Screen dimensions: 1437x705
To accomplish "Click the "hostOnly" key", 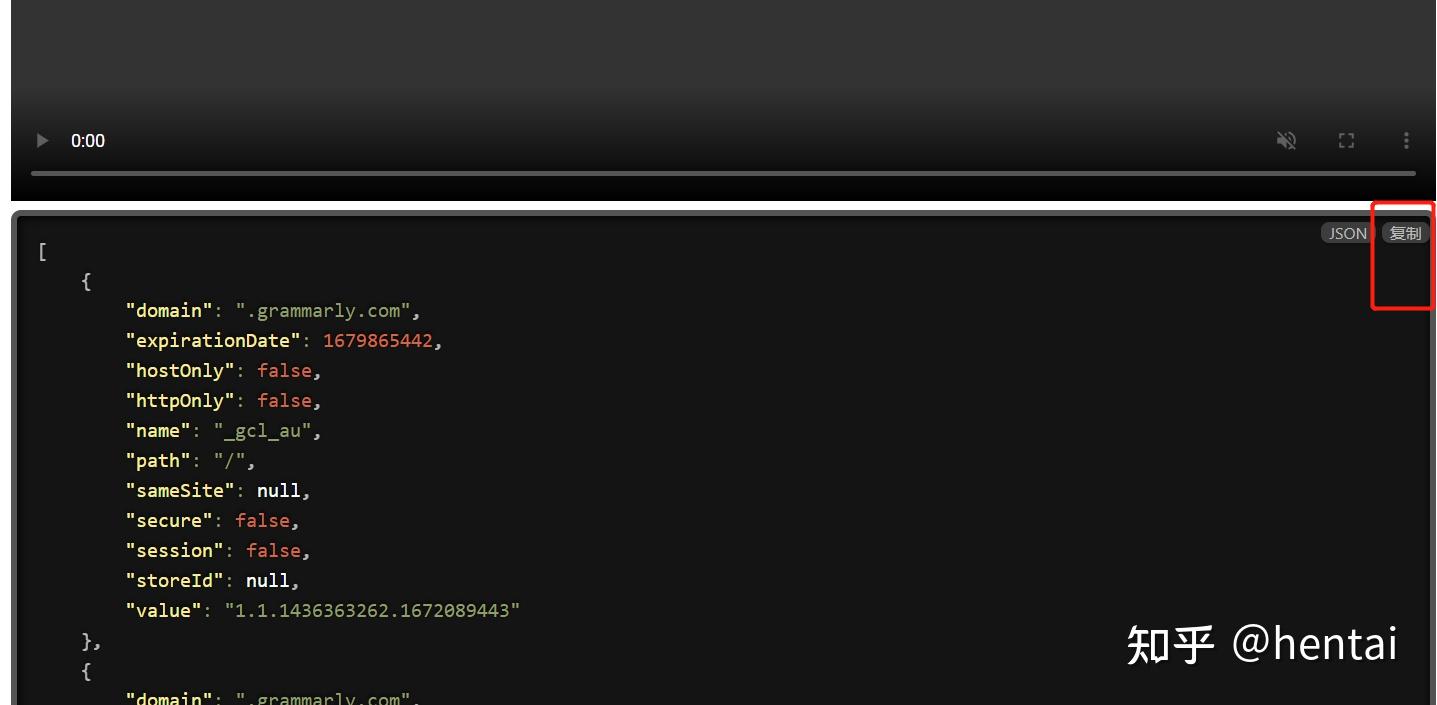I will point(180,371).
